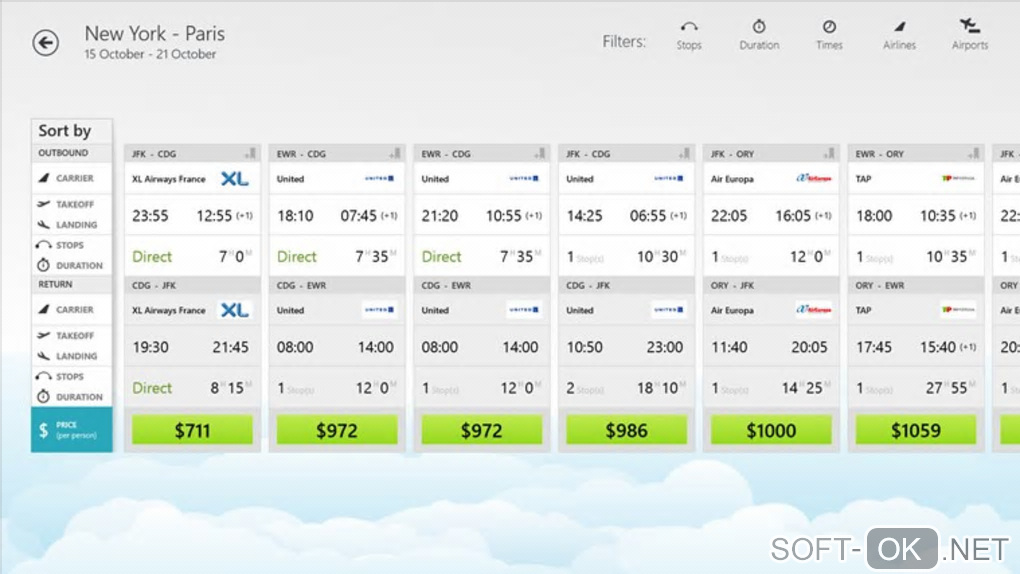Click the XL Airways France outbound carrier name
Image resolution: width=1020 pixels, height=574 pixels.
tap(168, 179)
